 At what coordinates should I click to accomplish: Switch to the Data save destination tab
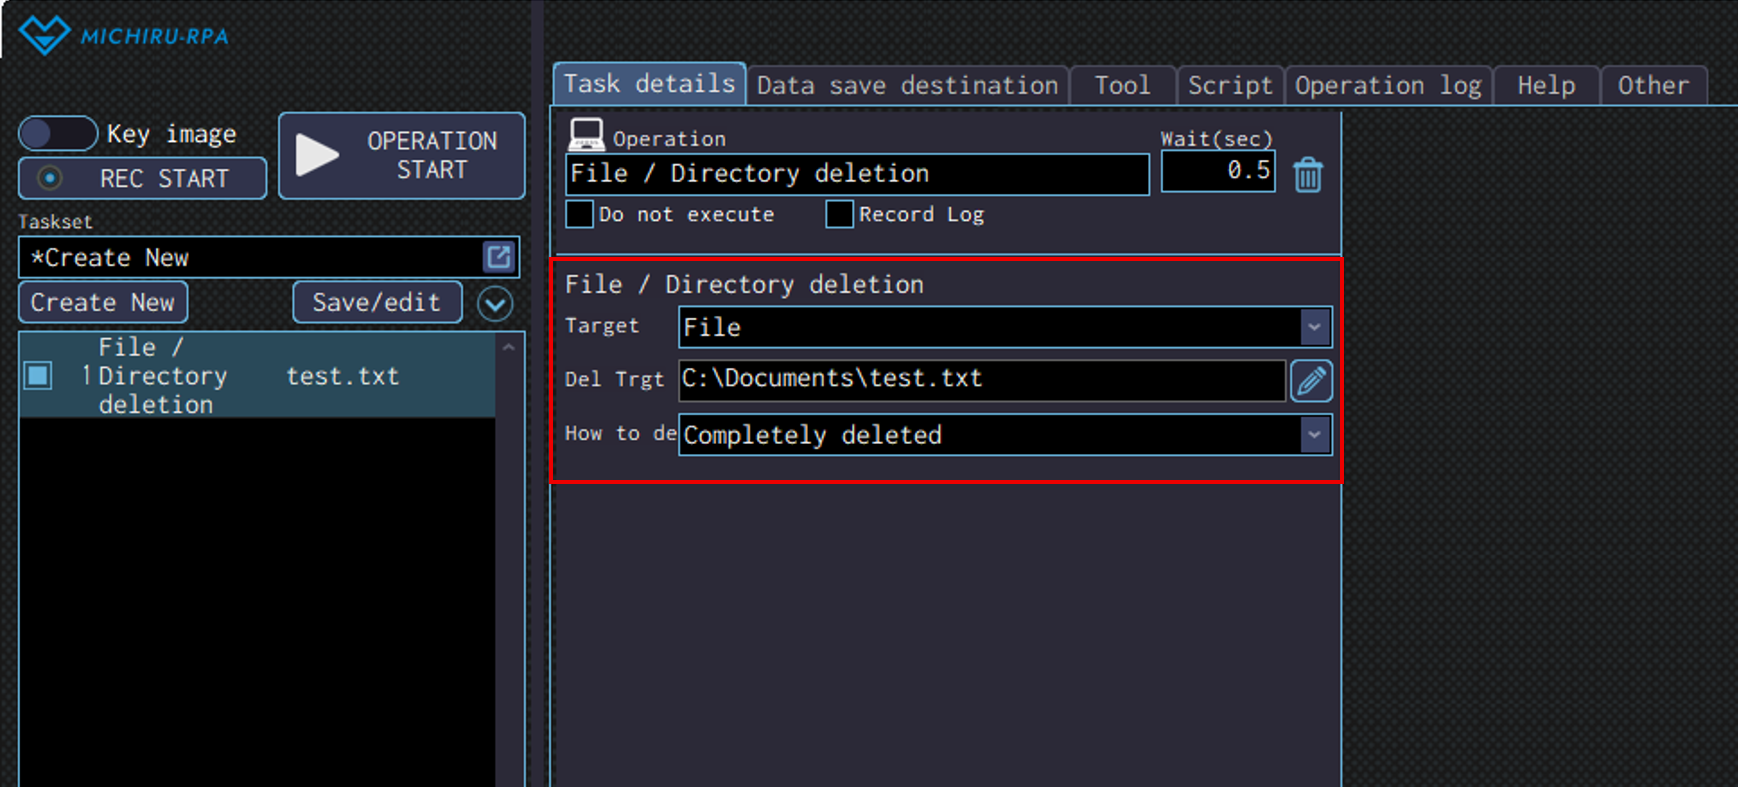[x=907, y=86]
